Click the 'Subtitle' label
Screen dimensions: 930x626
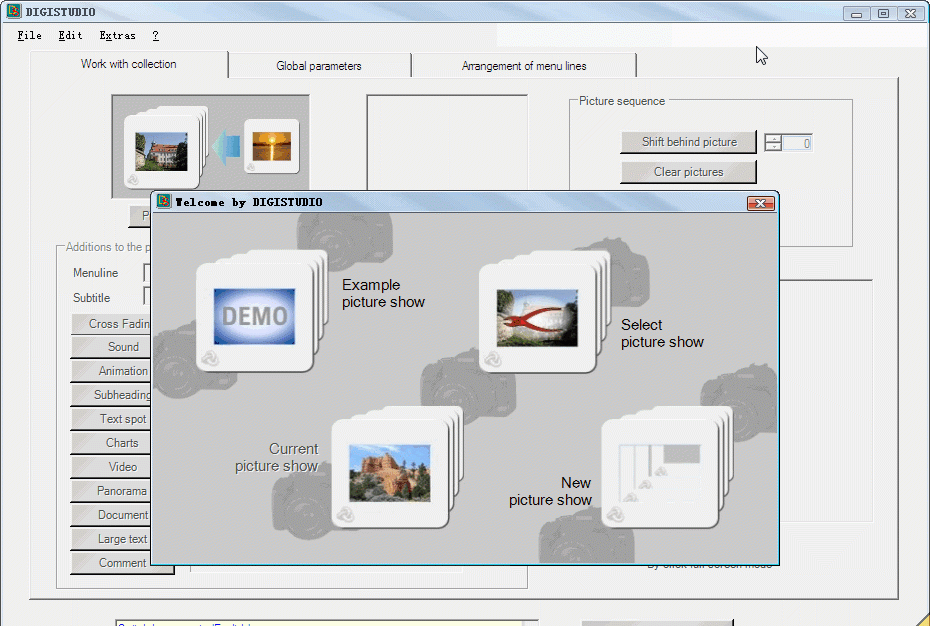point(91,298)
